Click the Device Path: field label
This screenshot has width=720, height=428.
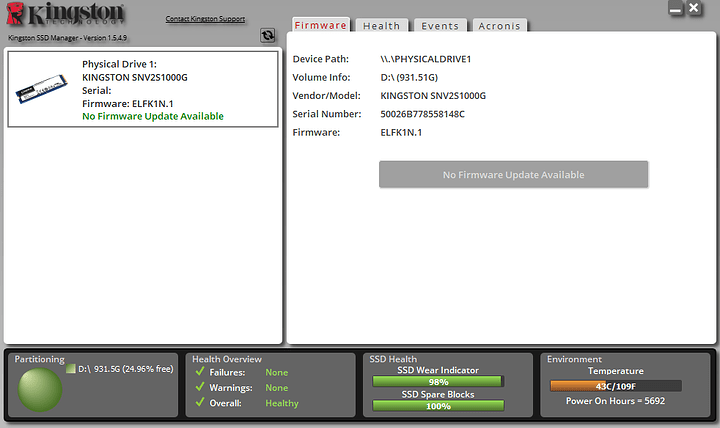click(321, 59)
